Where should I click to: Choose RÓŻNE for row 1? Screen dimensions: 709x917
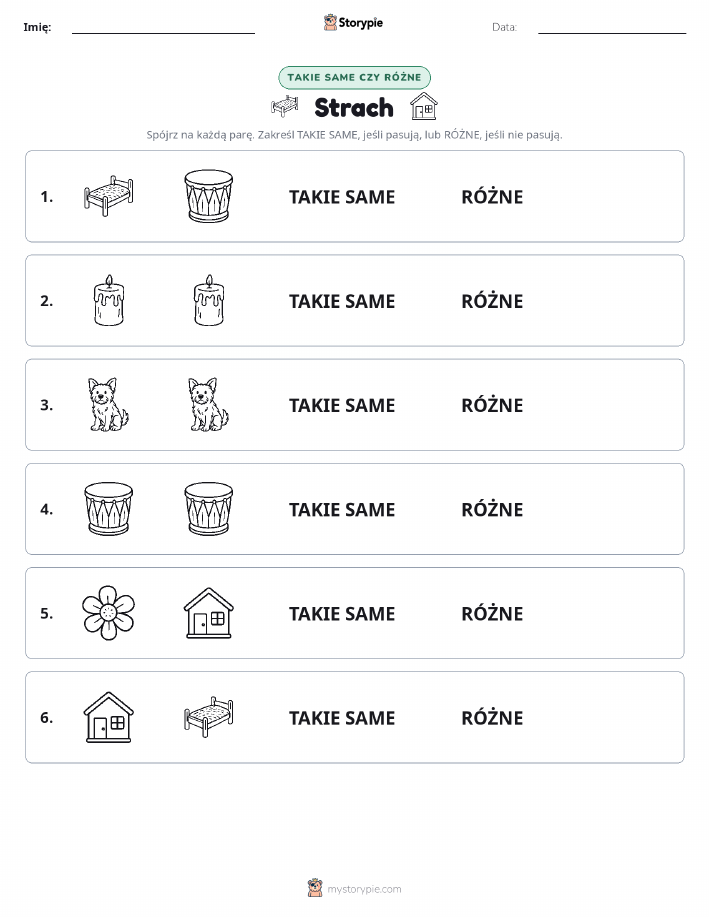pos(492,196)
